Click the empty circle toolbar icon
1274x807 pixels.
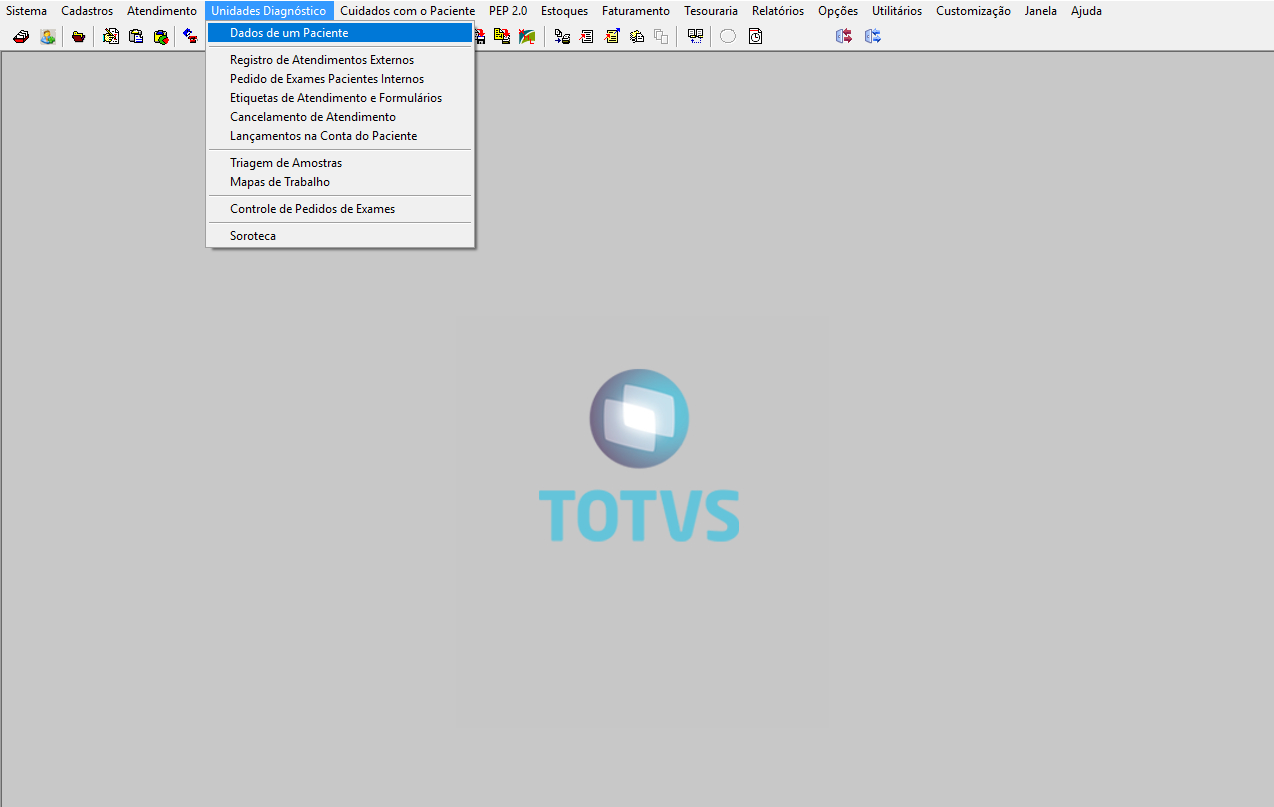(x=728, y=36)
